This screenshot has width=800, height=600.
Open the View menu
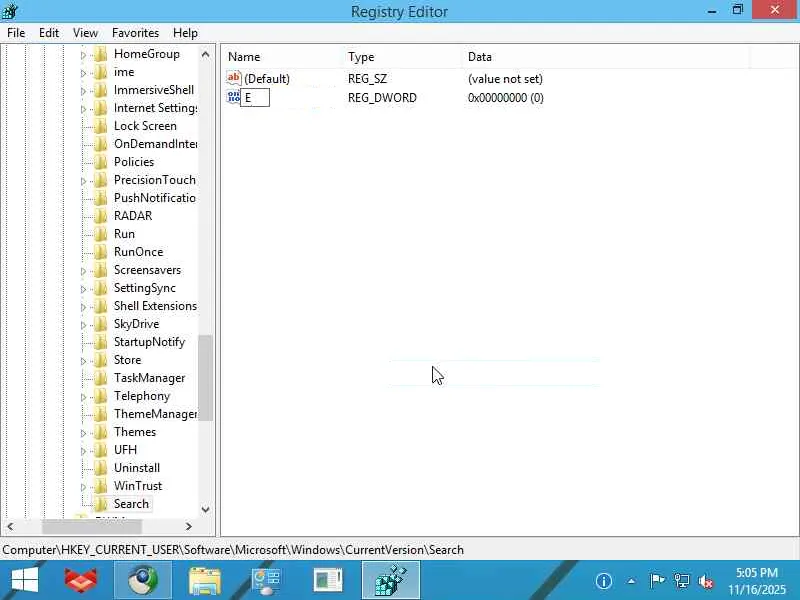(x=85, y=33)
